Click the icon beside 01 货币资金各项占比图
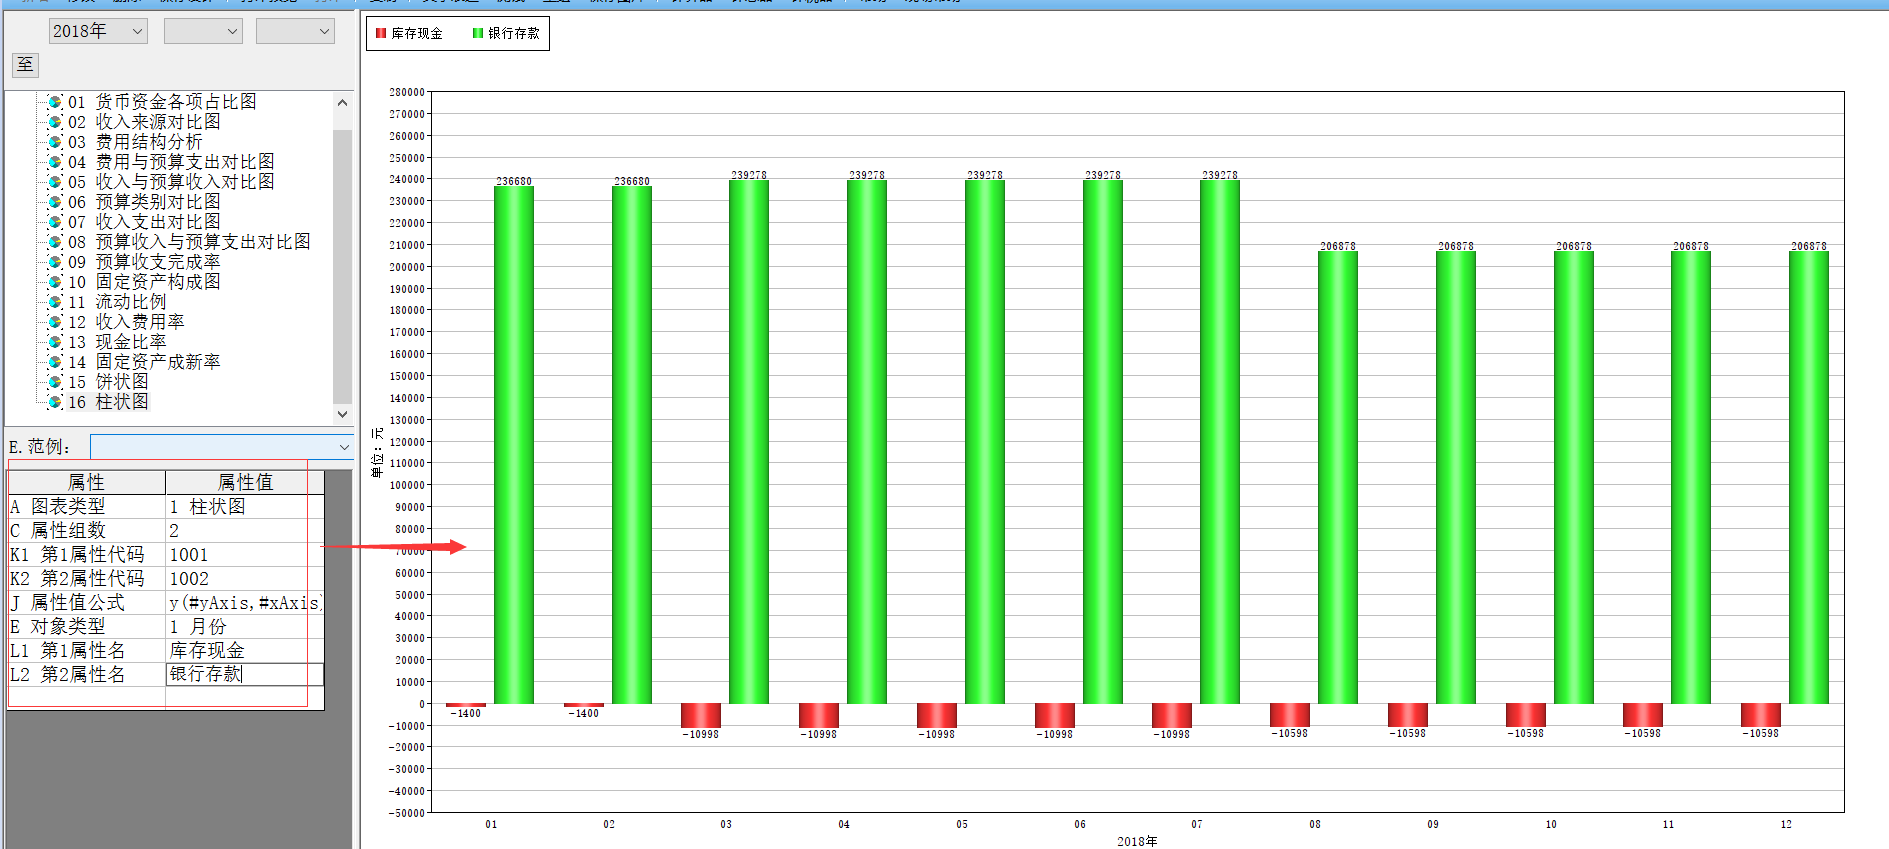 [x=55, y=102]
